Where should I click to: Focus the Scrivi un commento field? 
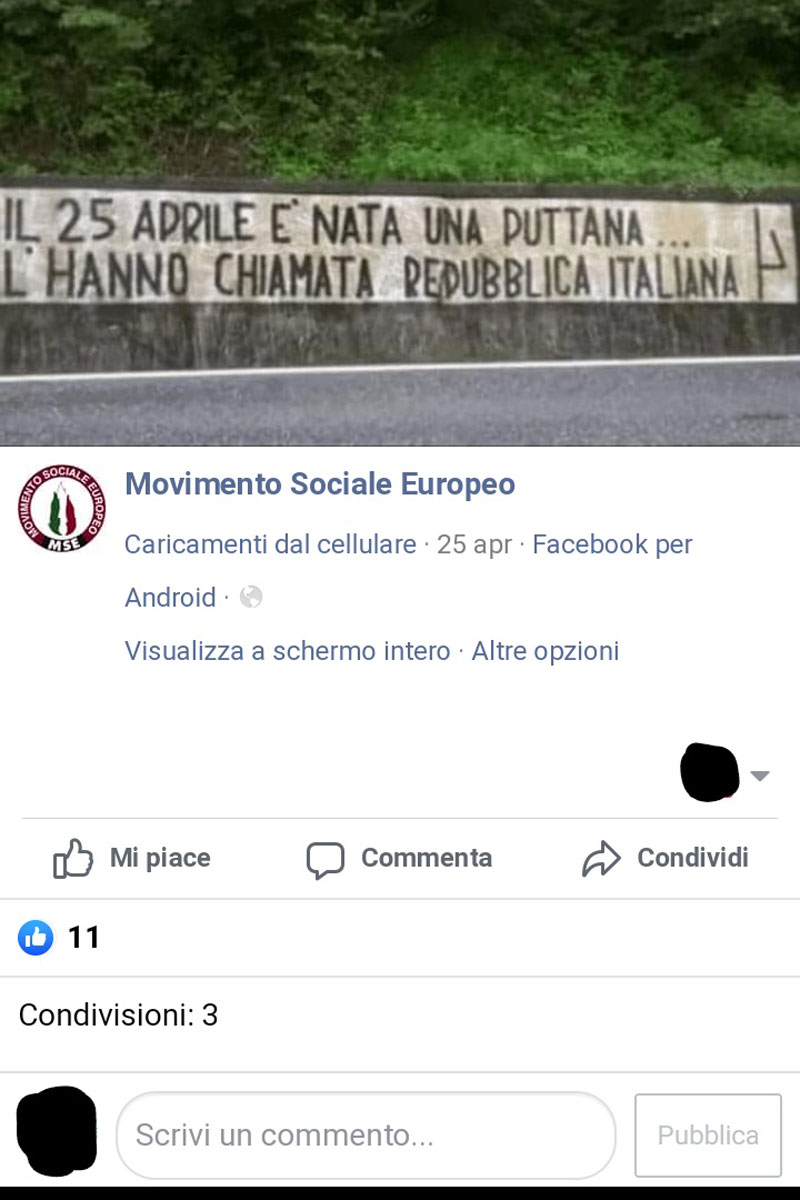coord(366,1135)
